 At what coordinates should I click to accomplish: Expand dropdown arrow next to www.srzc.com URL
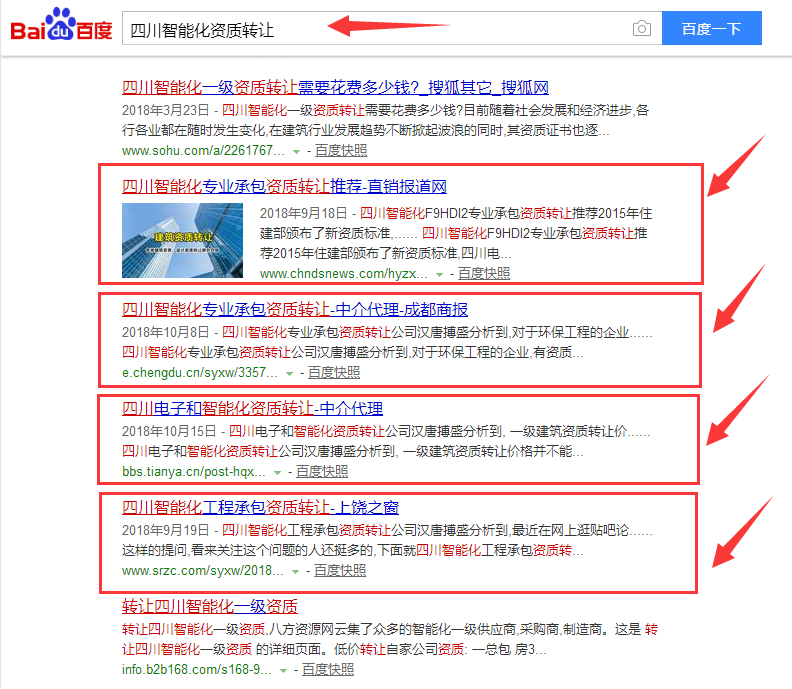tap(295, 572)
